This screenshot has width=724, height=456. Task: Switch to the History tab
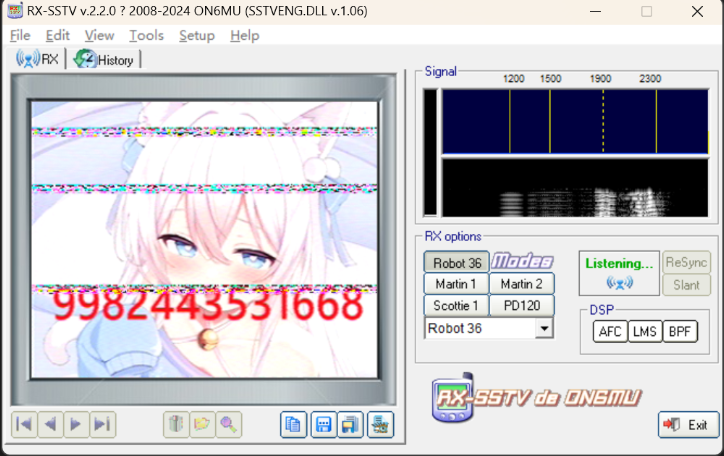pos(104,60)
